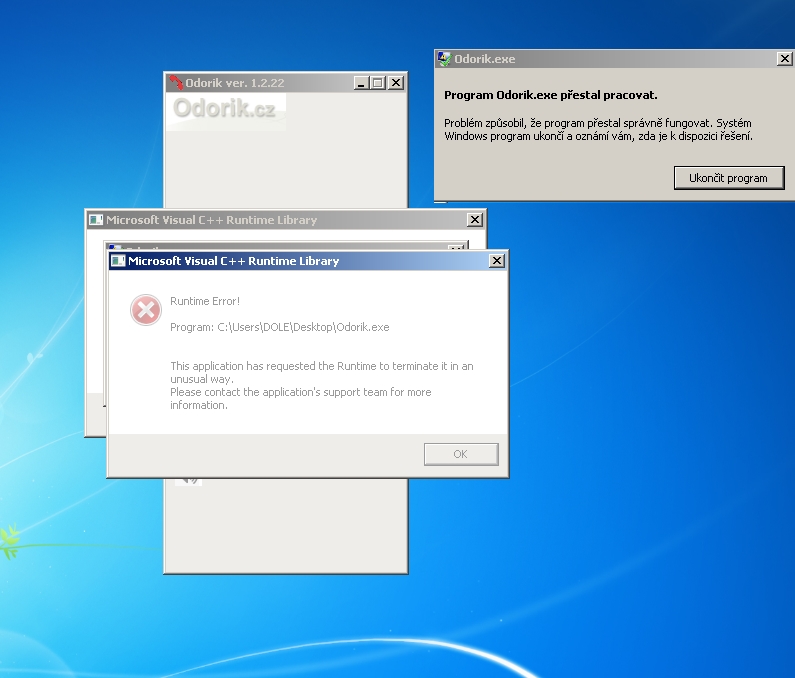Close the Odorik.exe crash dialog
The image size is (795, 678).
784,59
